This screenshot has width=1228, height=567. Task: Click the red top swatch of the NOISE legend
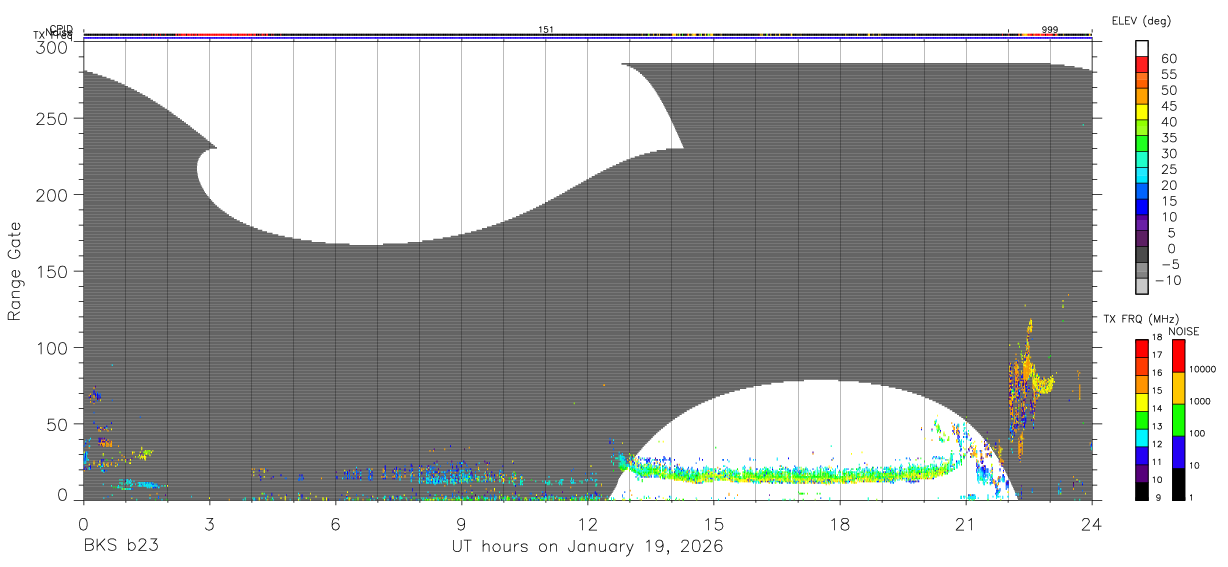pos(1178,356)
